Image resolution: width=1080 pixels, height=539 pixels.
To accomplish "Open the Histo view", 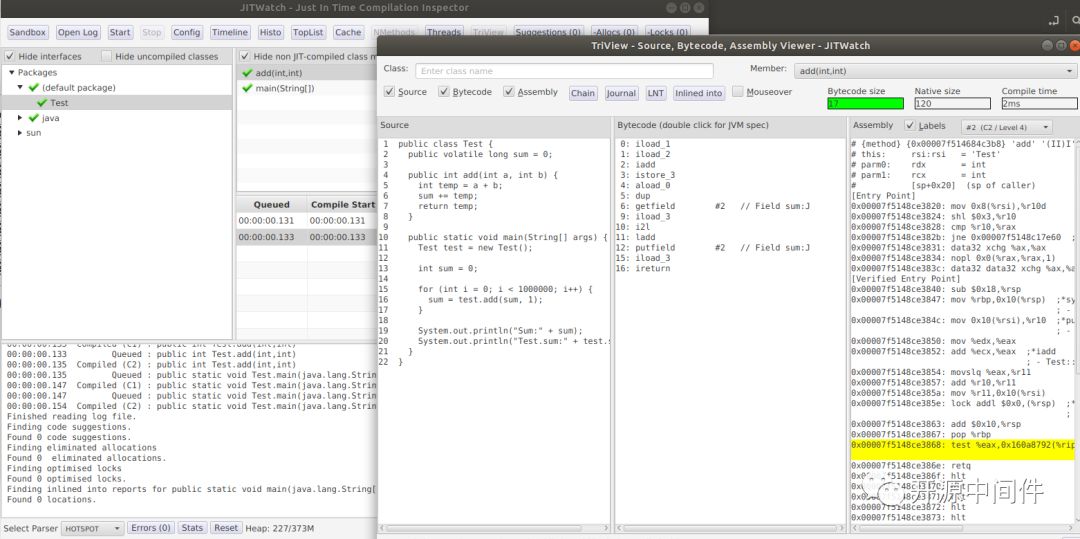I will click(271, 32).
